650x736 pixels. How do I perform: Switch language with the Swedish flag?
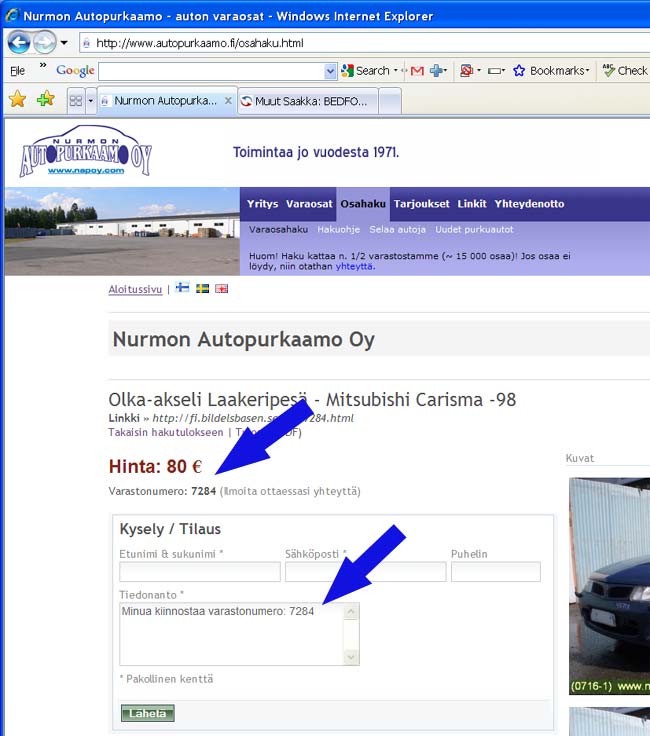202,288
